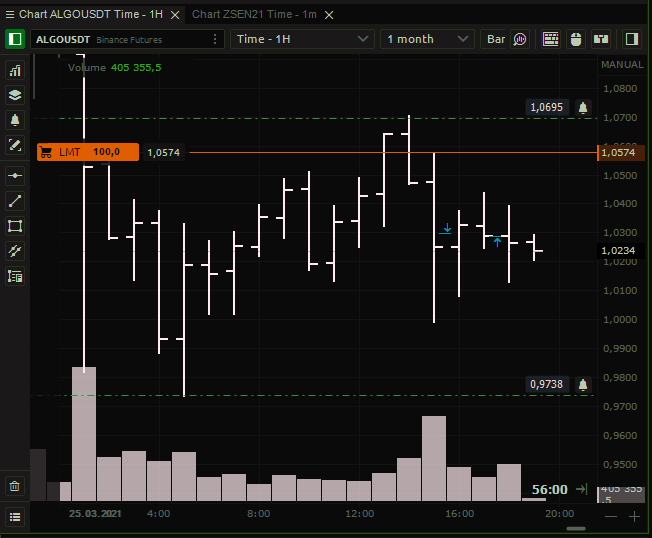
Task: Click the trash icon to delete drawings
Action: pos(15,486)
